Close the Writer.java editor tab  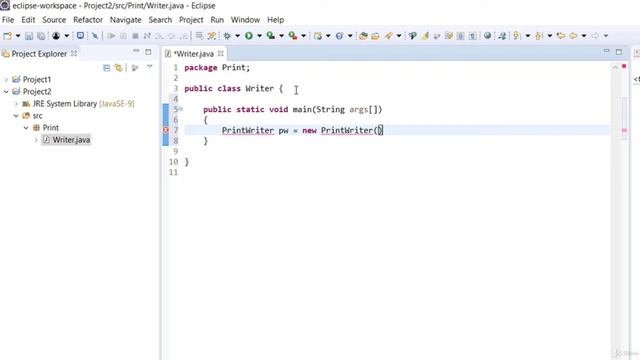pyautogui.click(x=221, y=53)
